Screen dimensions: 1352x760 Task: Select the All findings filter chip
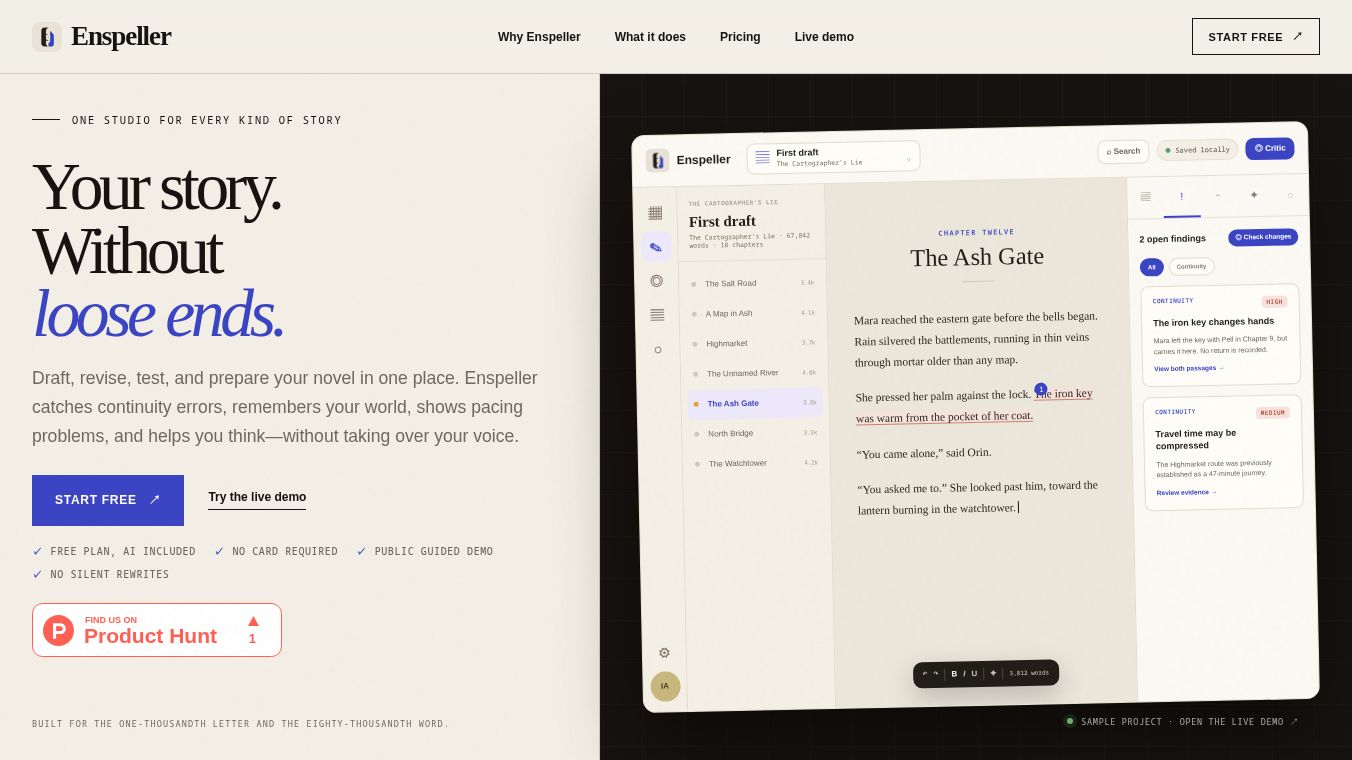click(1152, 267)
